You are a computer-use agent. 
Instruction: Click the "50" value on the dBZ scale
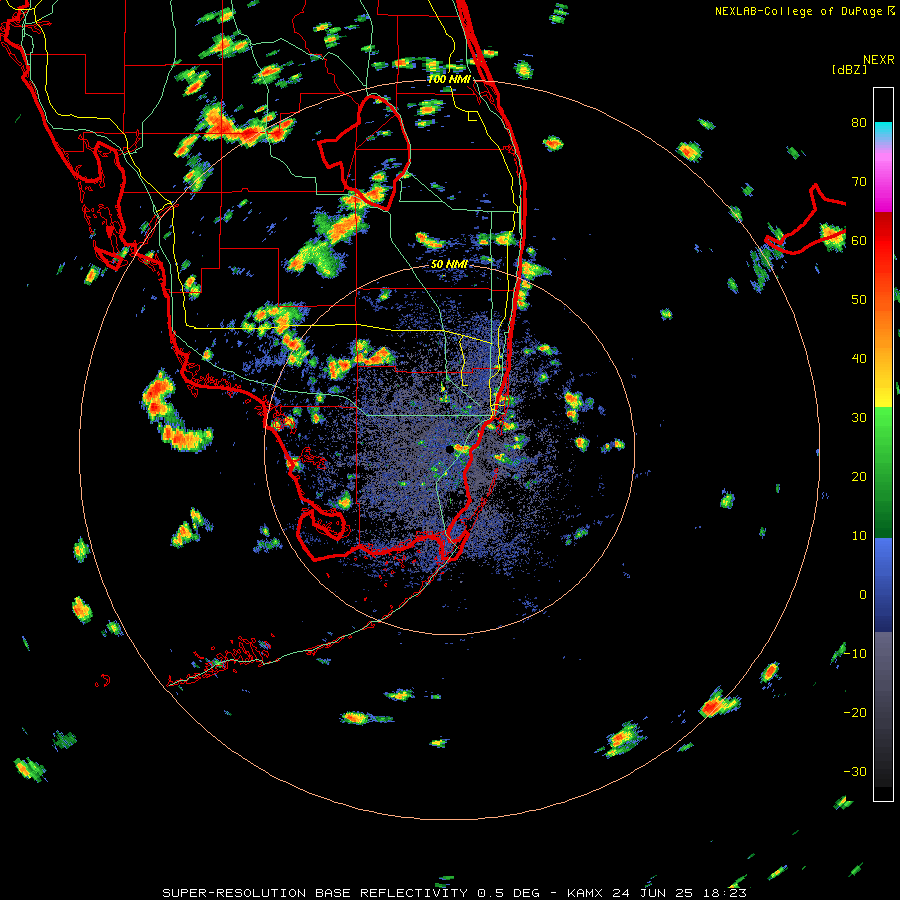pyautogui.click(x=859, y=300)
